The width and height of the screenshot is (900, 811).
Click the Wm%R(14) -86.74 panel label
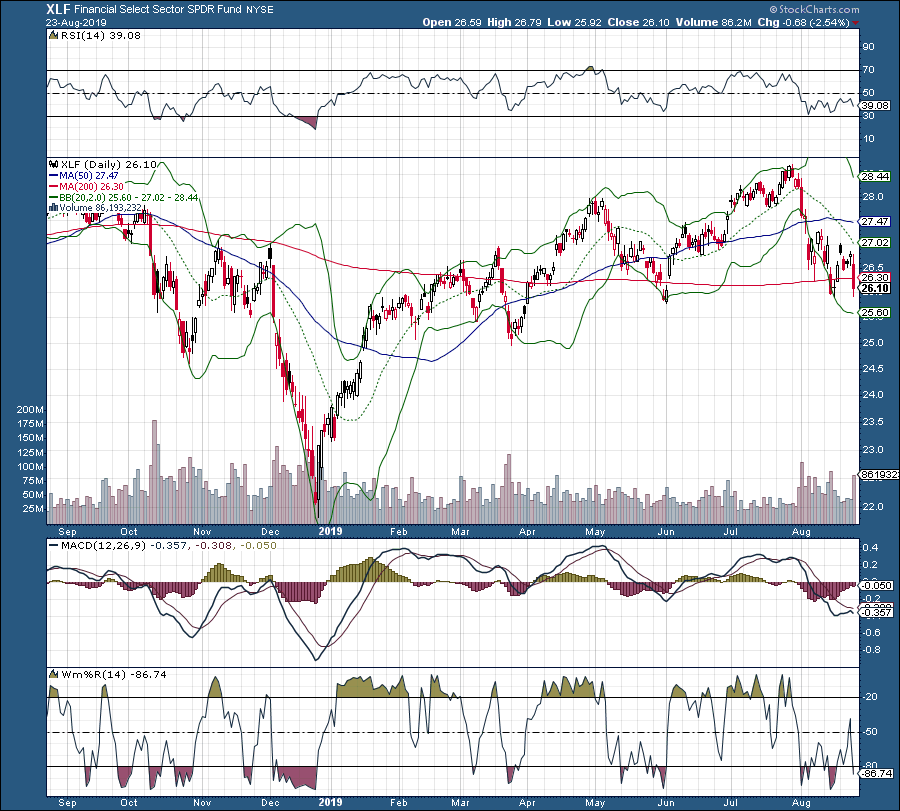[114, 674]
